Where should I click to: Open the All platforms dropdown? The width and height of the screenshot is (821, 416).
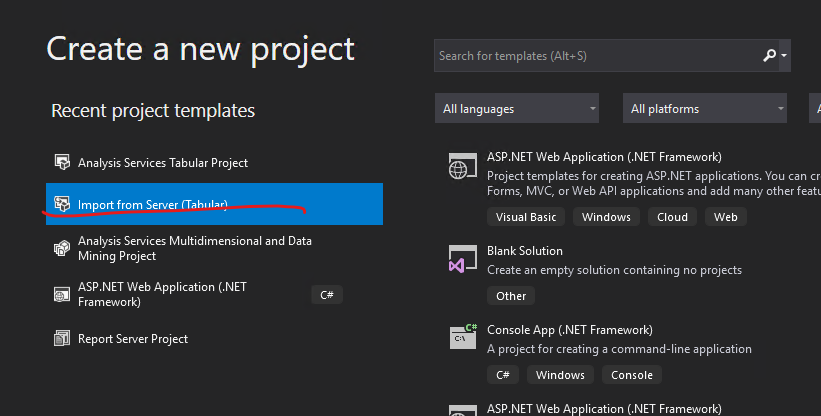[705, 108]
